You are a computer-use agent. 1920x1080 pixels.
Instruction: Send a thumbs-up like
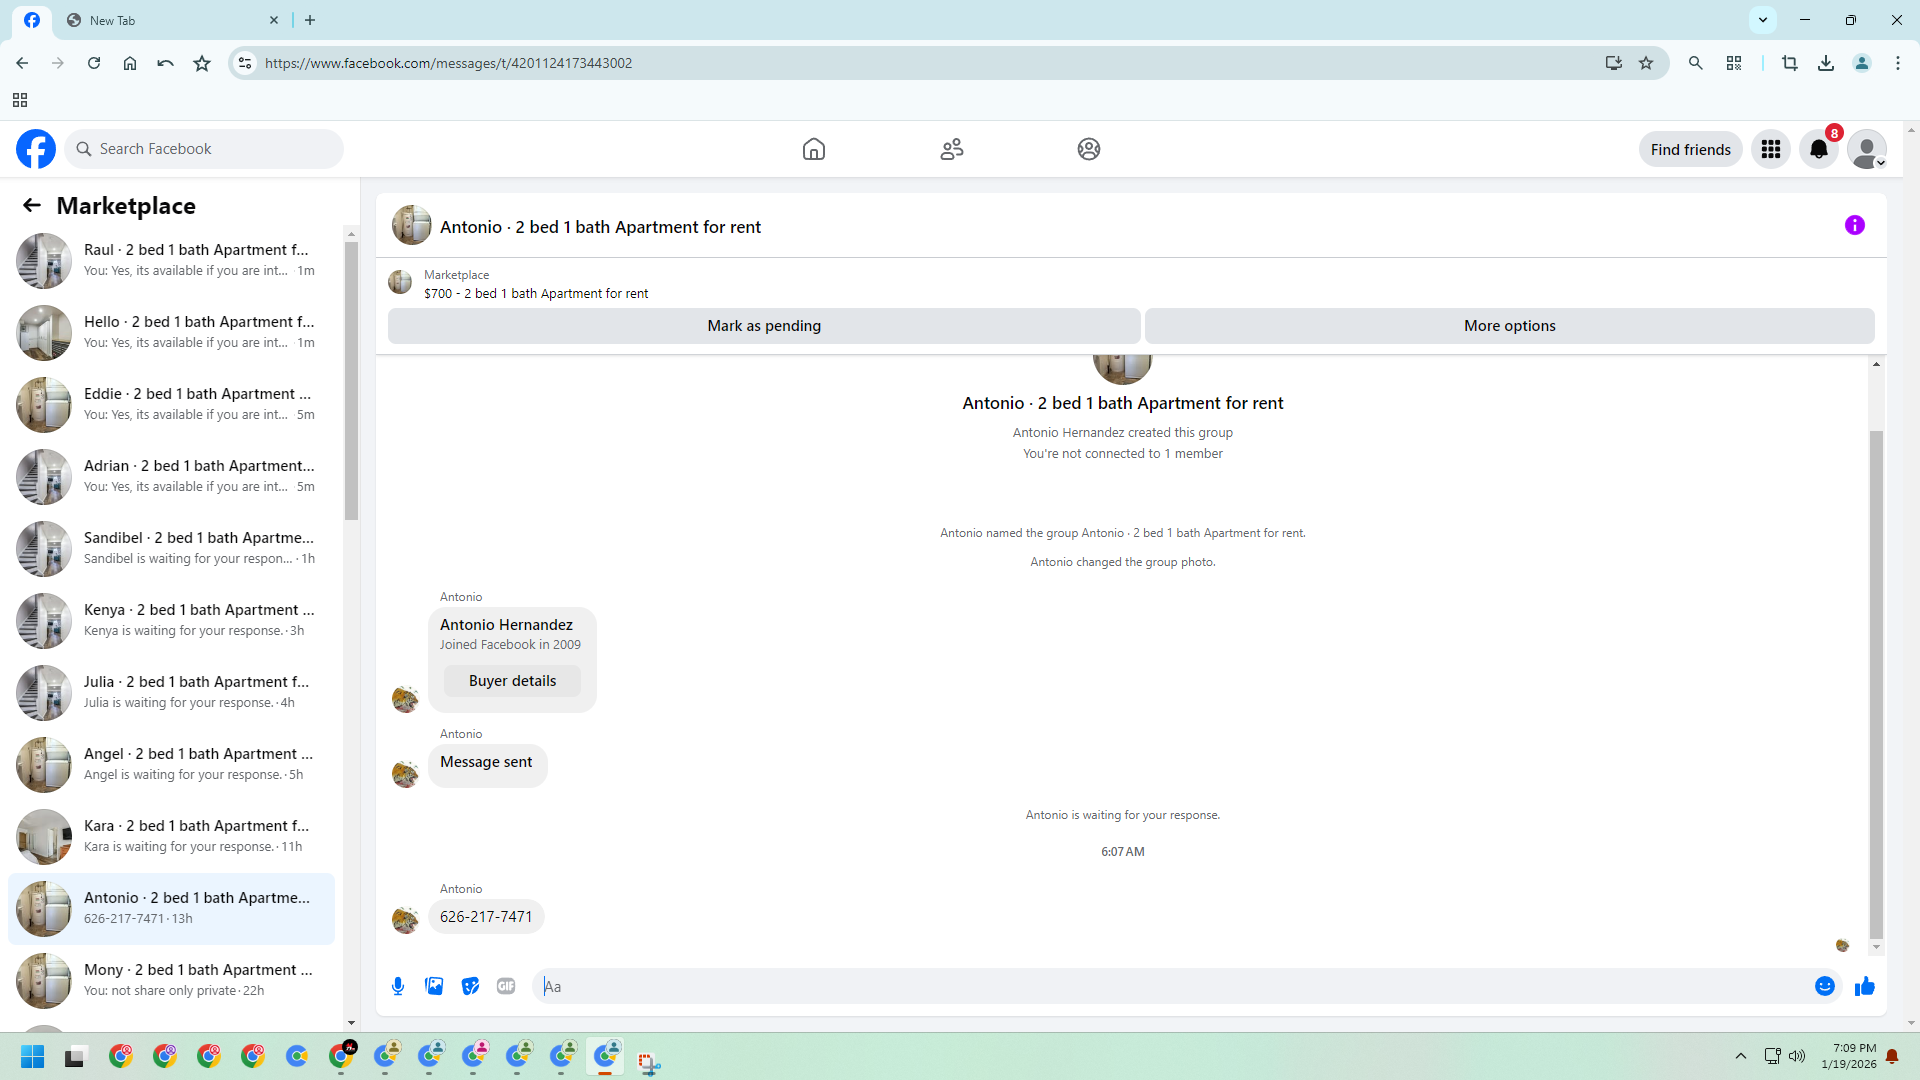(x=1864, y=986)
